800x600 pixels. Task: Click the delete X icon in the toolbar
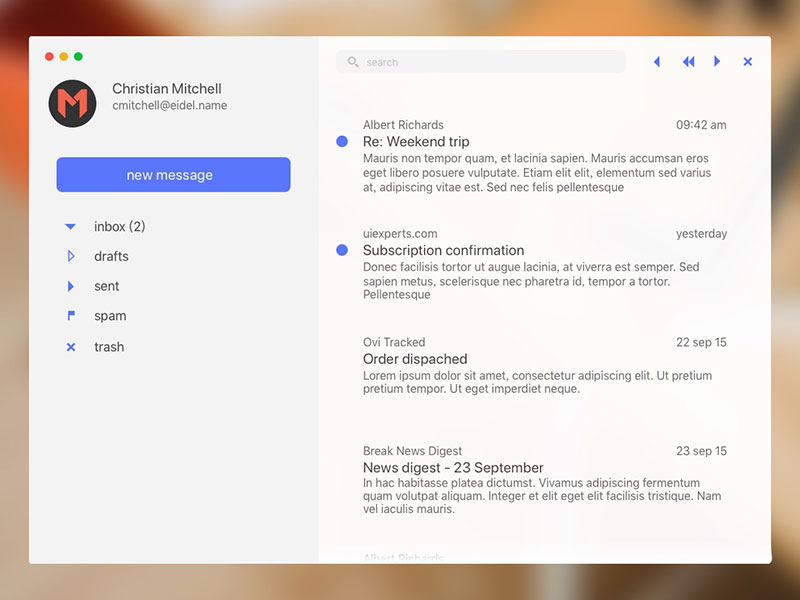[x=747, y=62]
